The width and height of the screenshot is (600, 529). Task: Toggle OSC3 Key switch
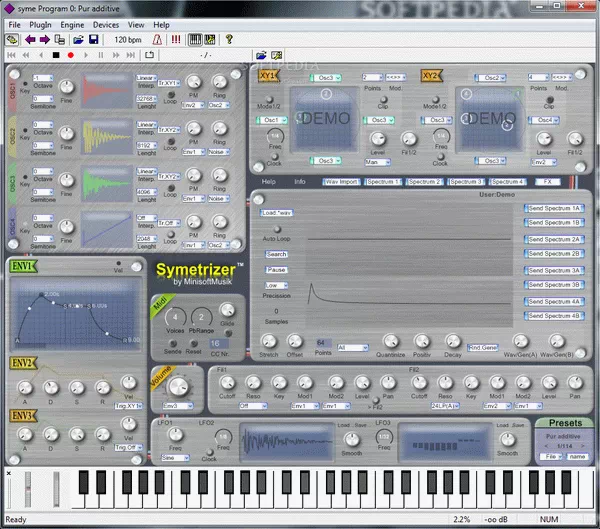coord(25,177)
